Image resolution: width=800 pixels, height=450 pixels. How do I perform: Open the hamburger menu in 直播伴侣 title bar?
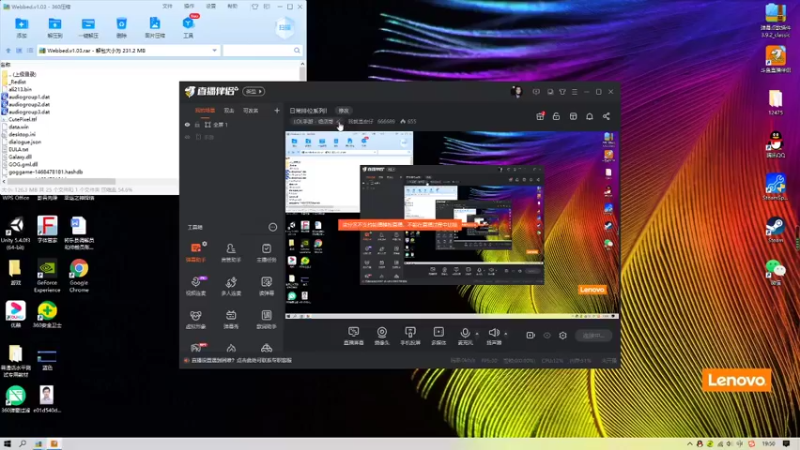pyautogui.click(x=574, y=92)
